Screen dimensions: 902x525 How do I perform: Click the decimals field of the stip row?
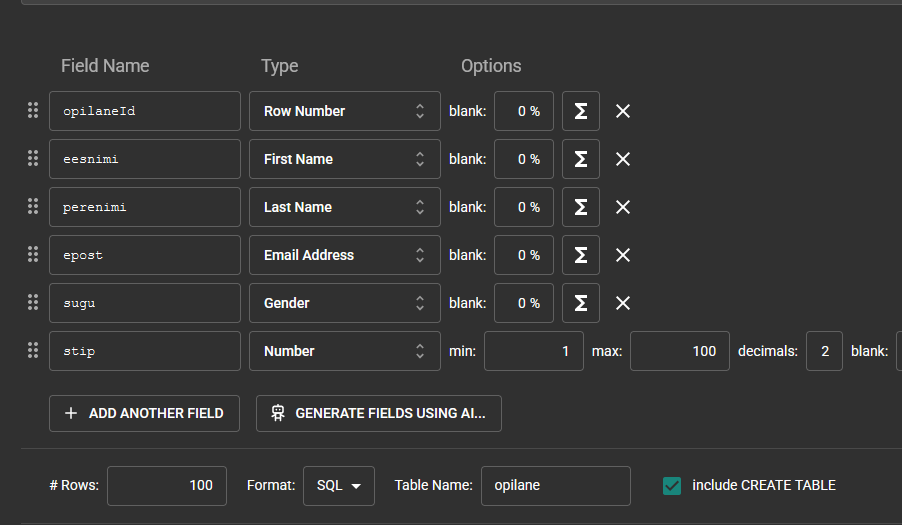(824, 351)
